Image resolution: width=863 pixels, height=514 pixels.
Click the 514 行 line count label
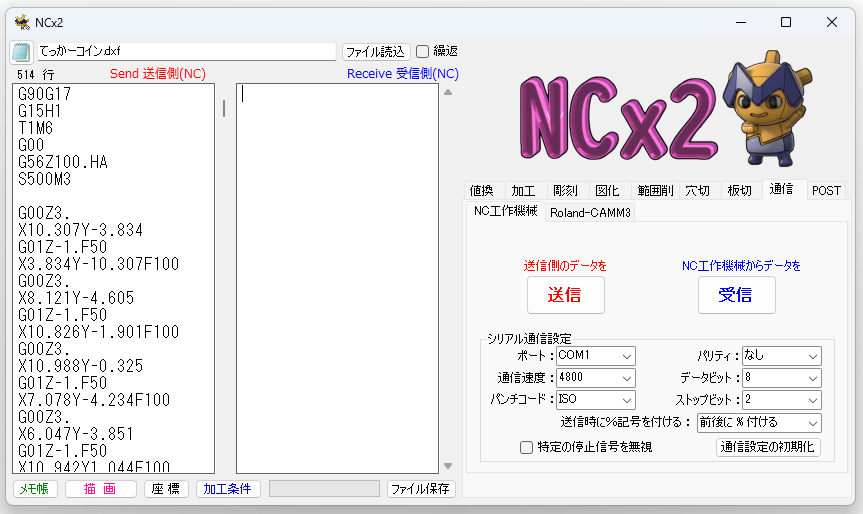click(35, 74)
